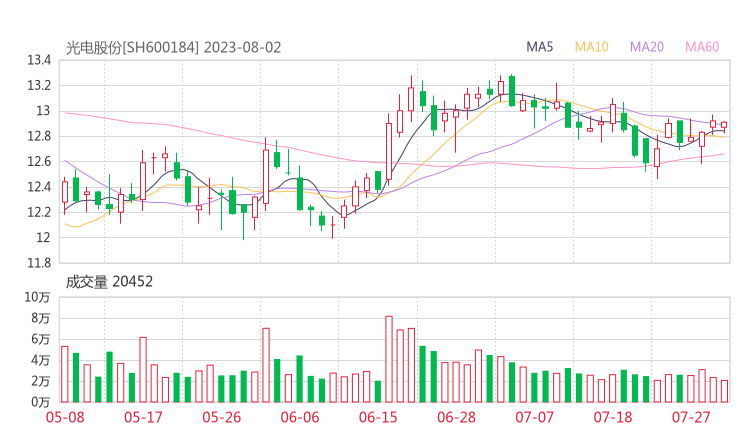Viewport: 740px width, 440px height.
Task: Click the 13.2 price axis label
Action: click(39, 86)
